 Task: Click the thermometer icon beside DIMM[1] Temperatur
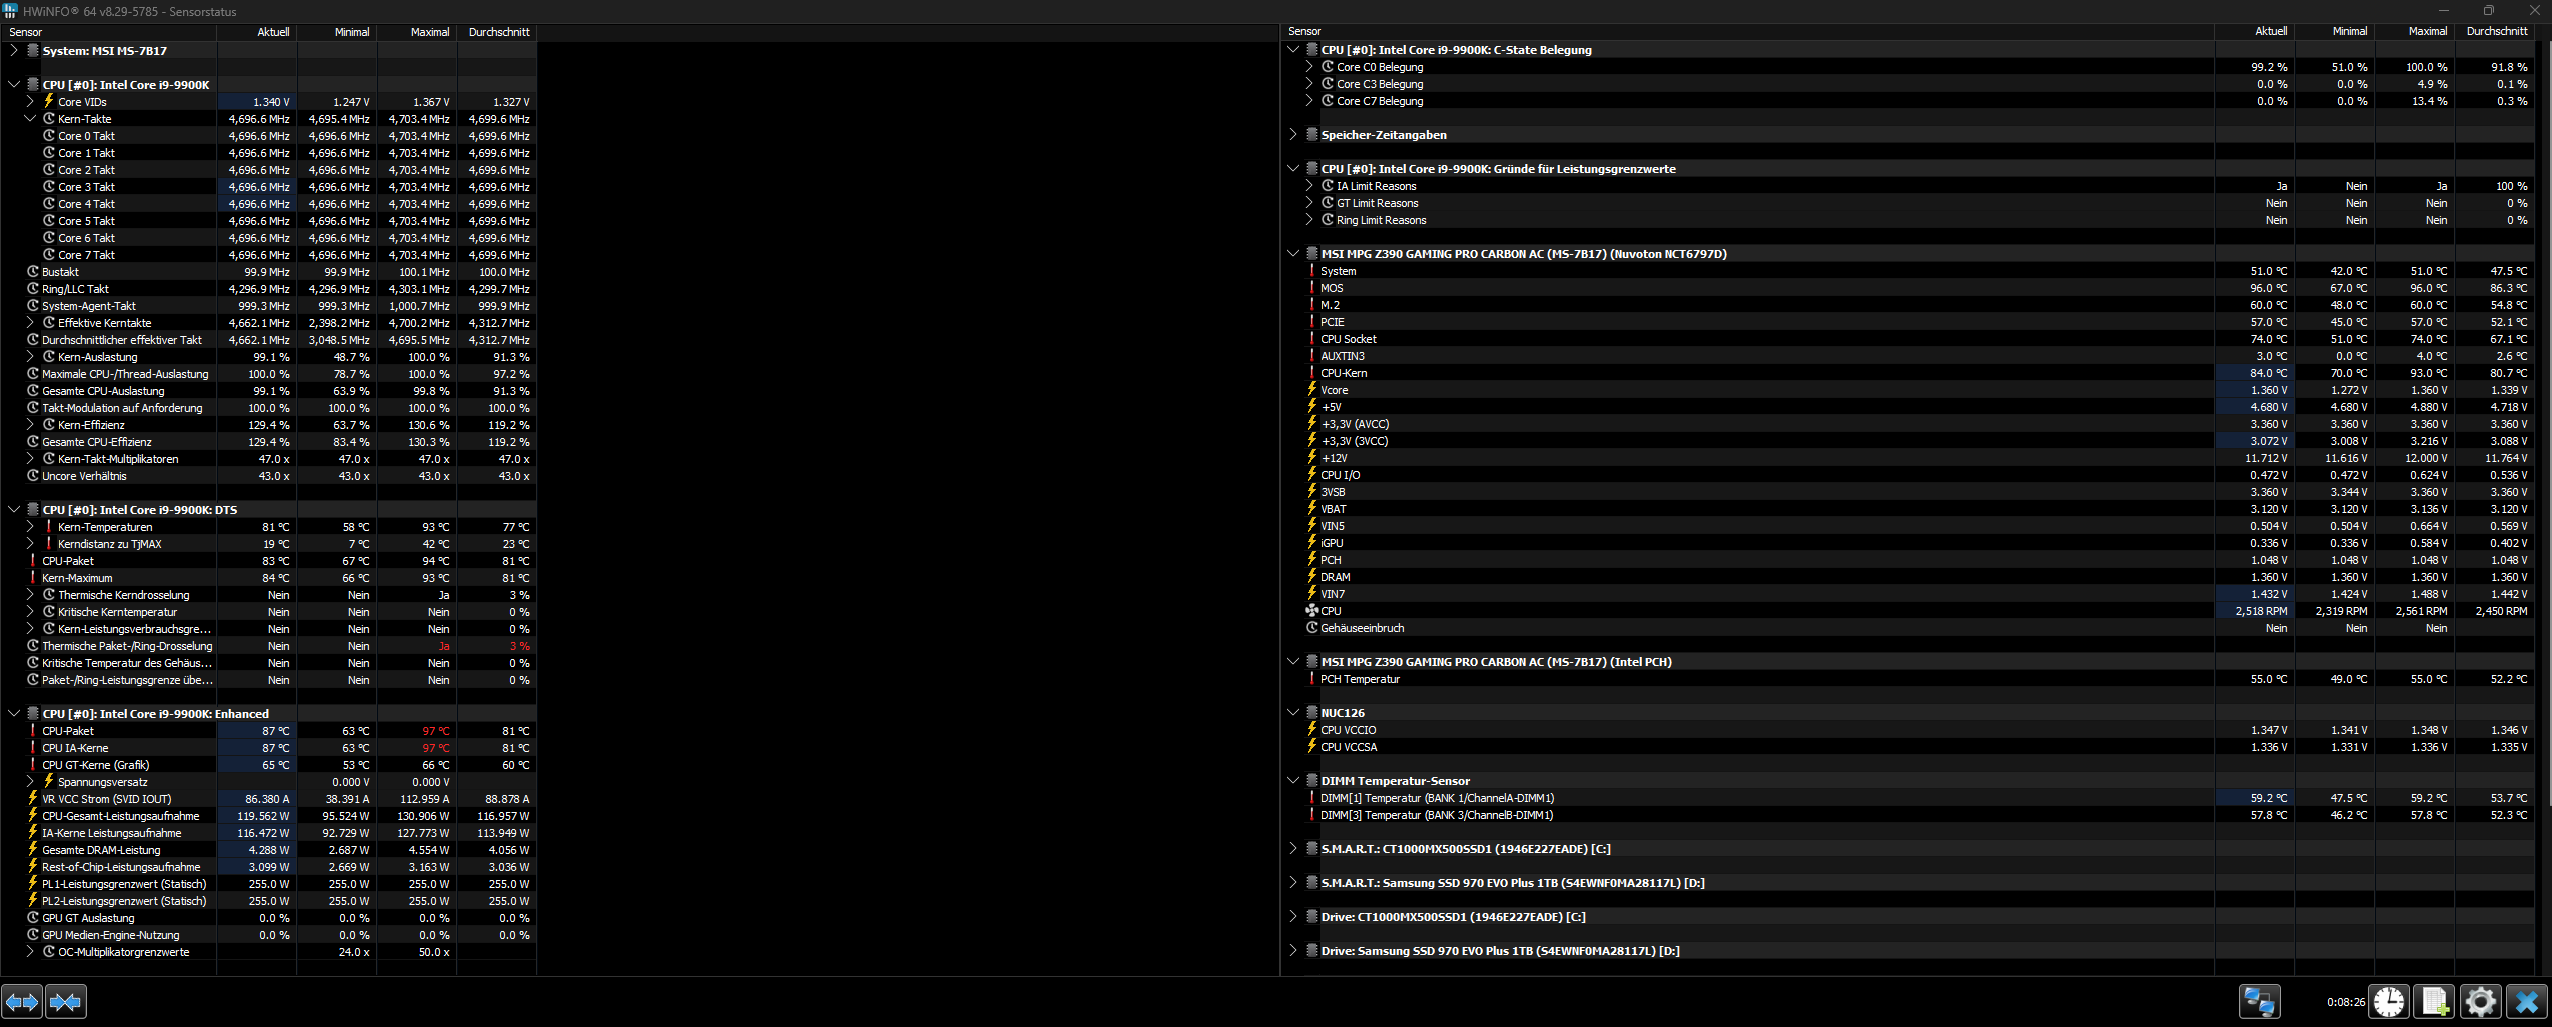[1312, 797]
